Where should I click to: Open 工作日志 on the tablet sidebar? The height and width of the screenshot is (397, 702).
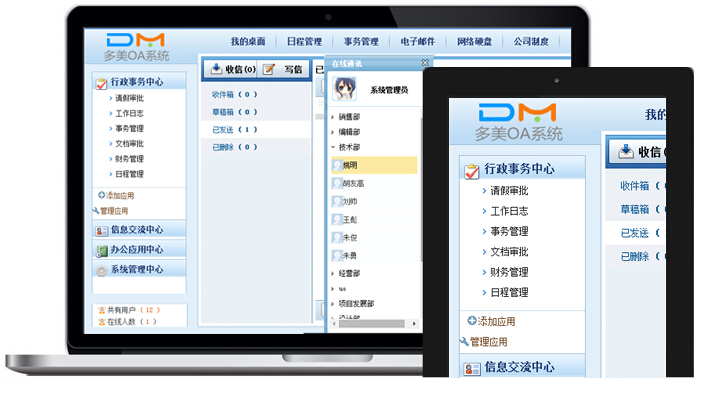pyautogui.click(x=509, y=211)
